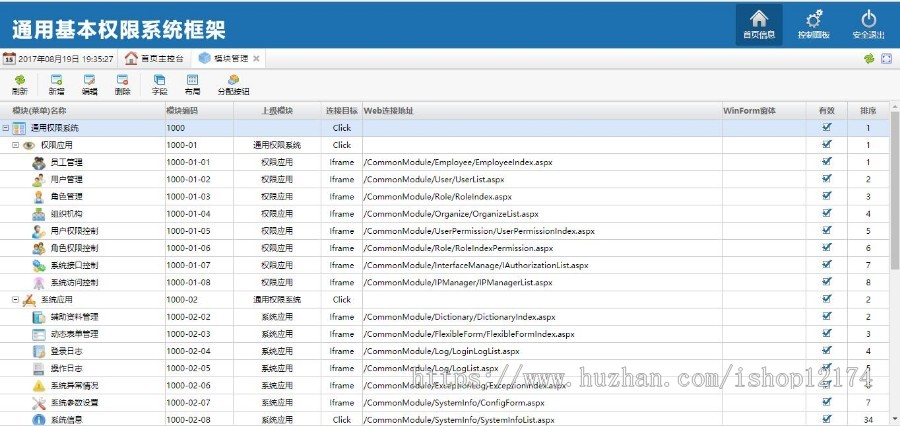The width and height of the screenshot is (900, 426).
Task: Toggle 有效 checkbox for 用户管理 row
Action: 827,179
